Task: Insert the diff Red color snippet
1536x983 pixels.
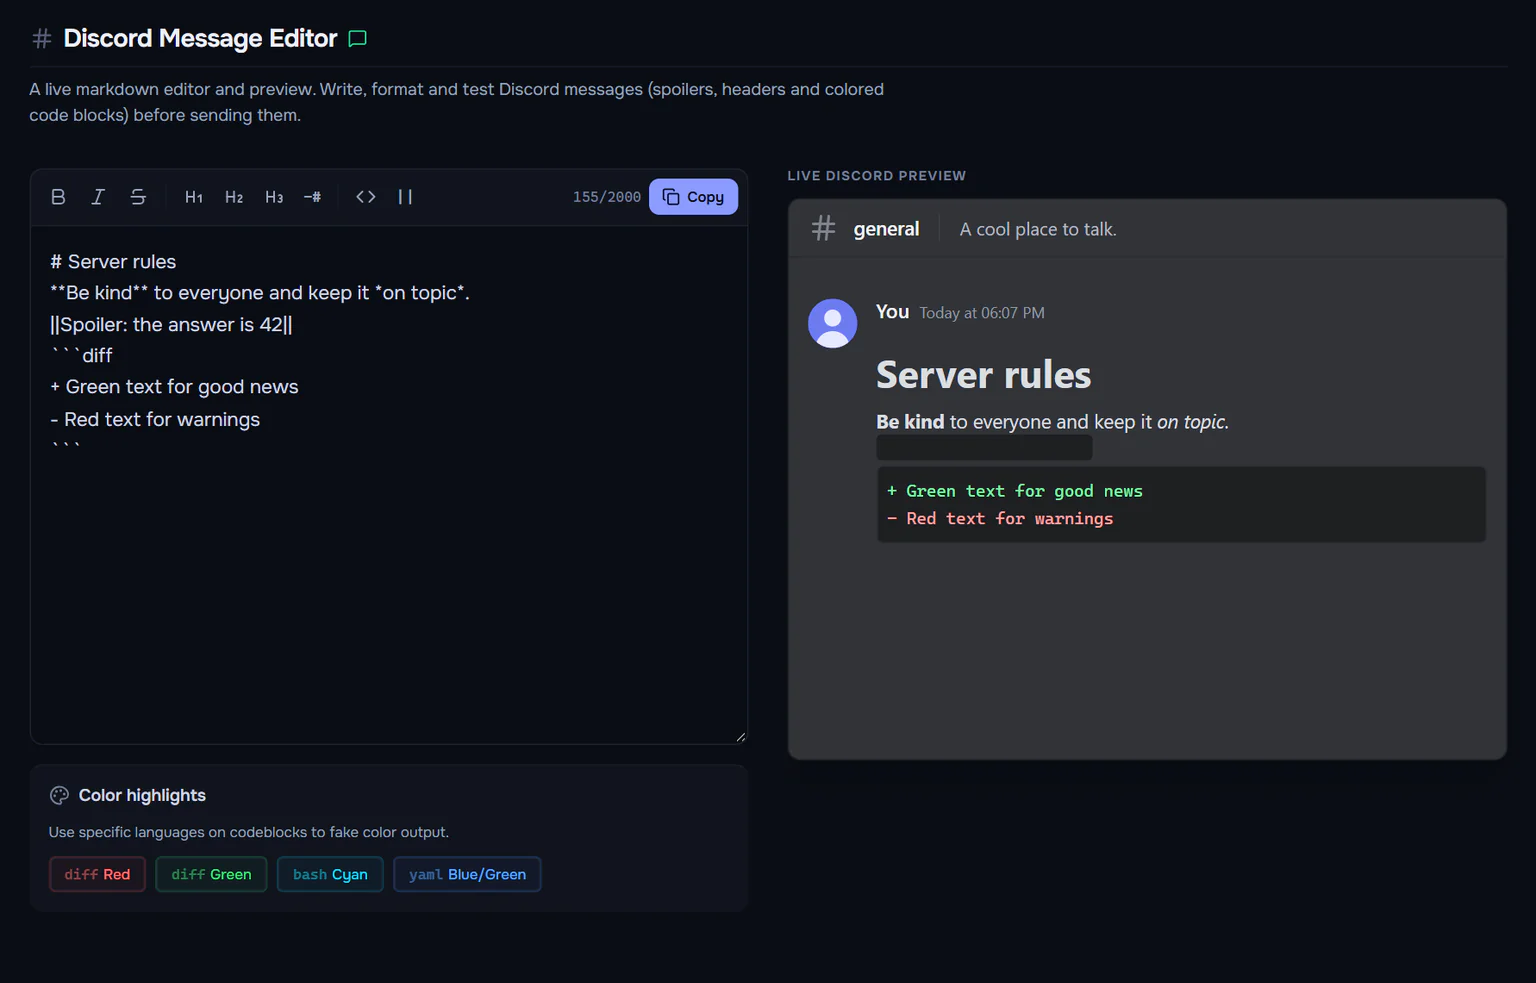Action: coord(97,874)
